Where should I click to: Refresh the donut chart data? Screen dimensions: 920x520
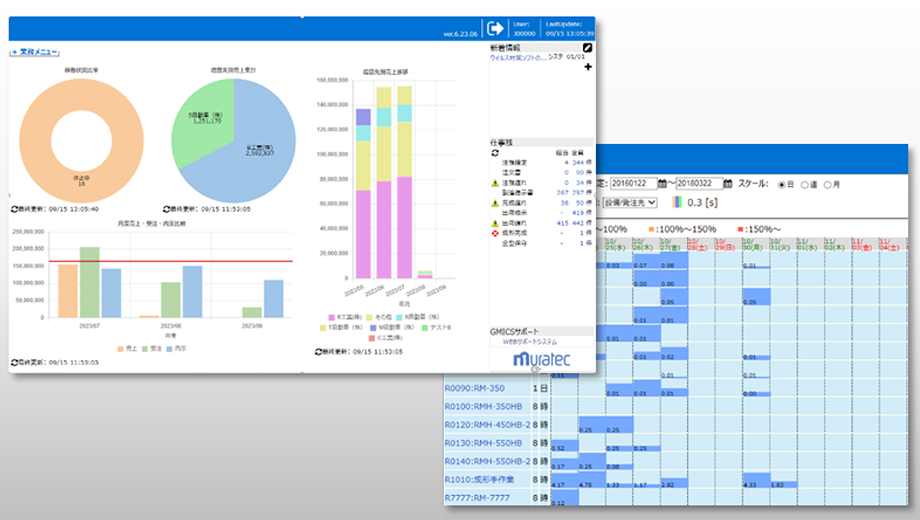coord(15,210)
